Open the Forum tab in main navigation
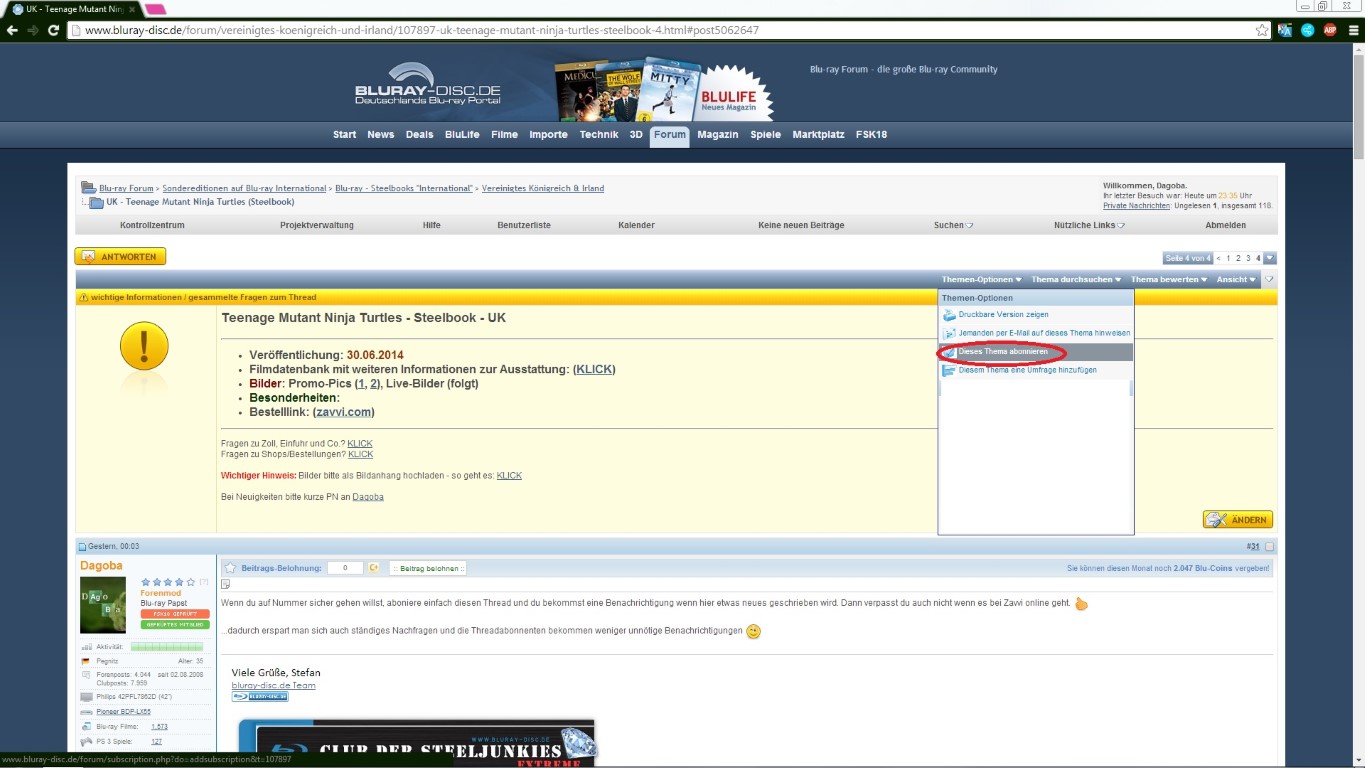 (670, 135)
